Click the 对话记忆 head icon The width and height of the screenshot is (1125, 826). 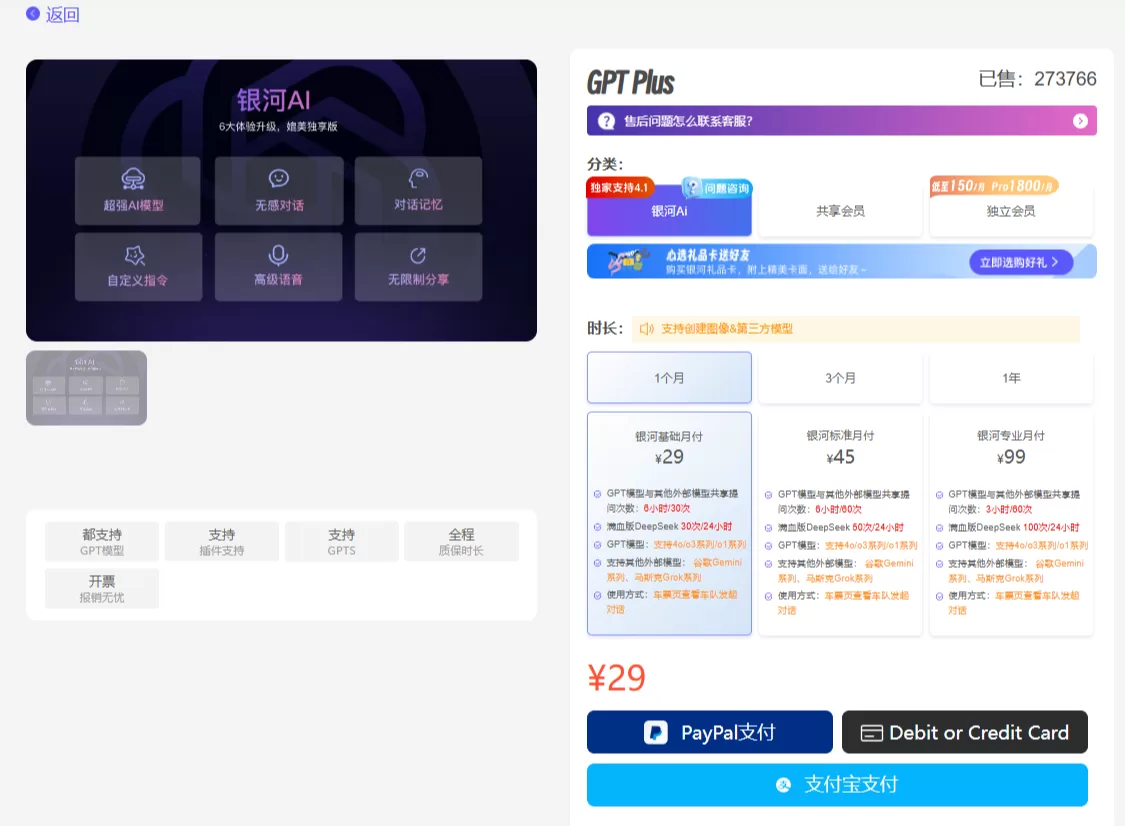tap(418, 178)
